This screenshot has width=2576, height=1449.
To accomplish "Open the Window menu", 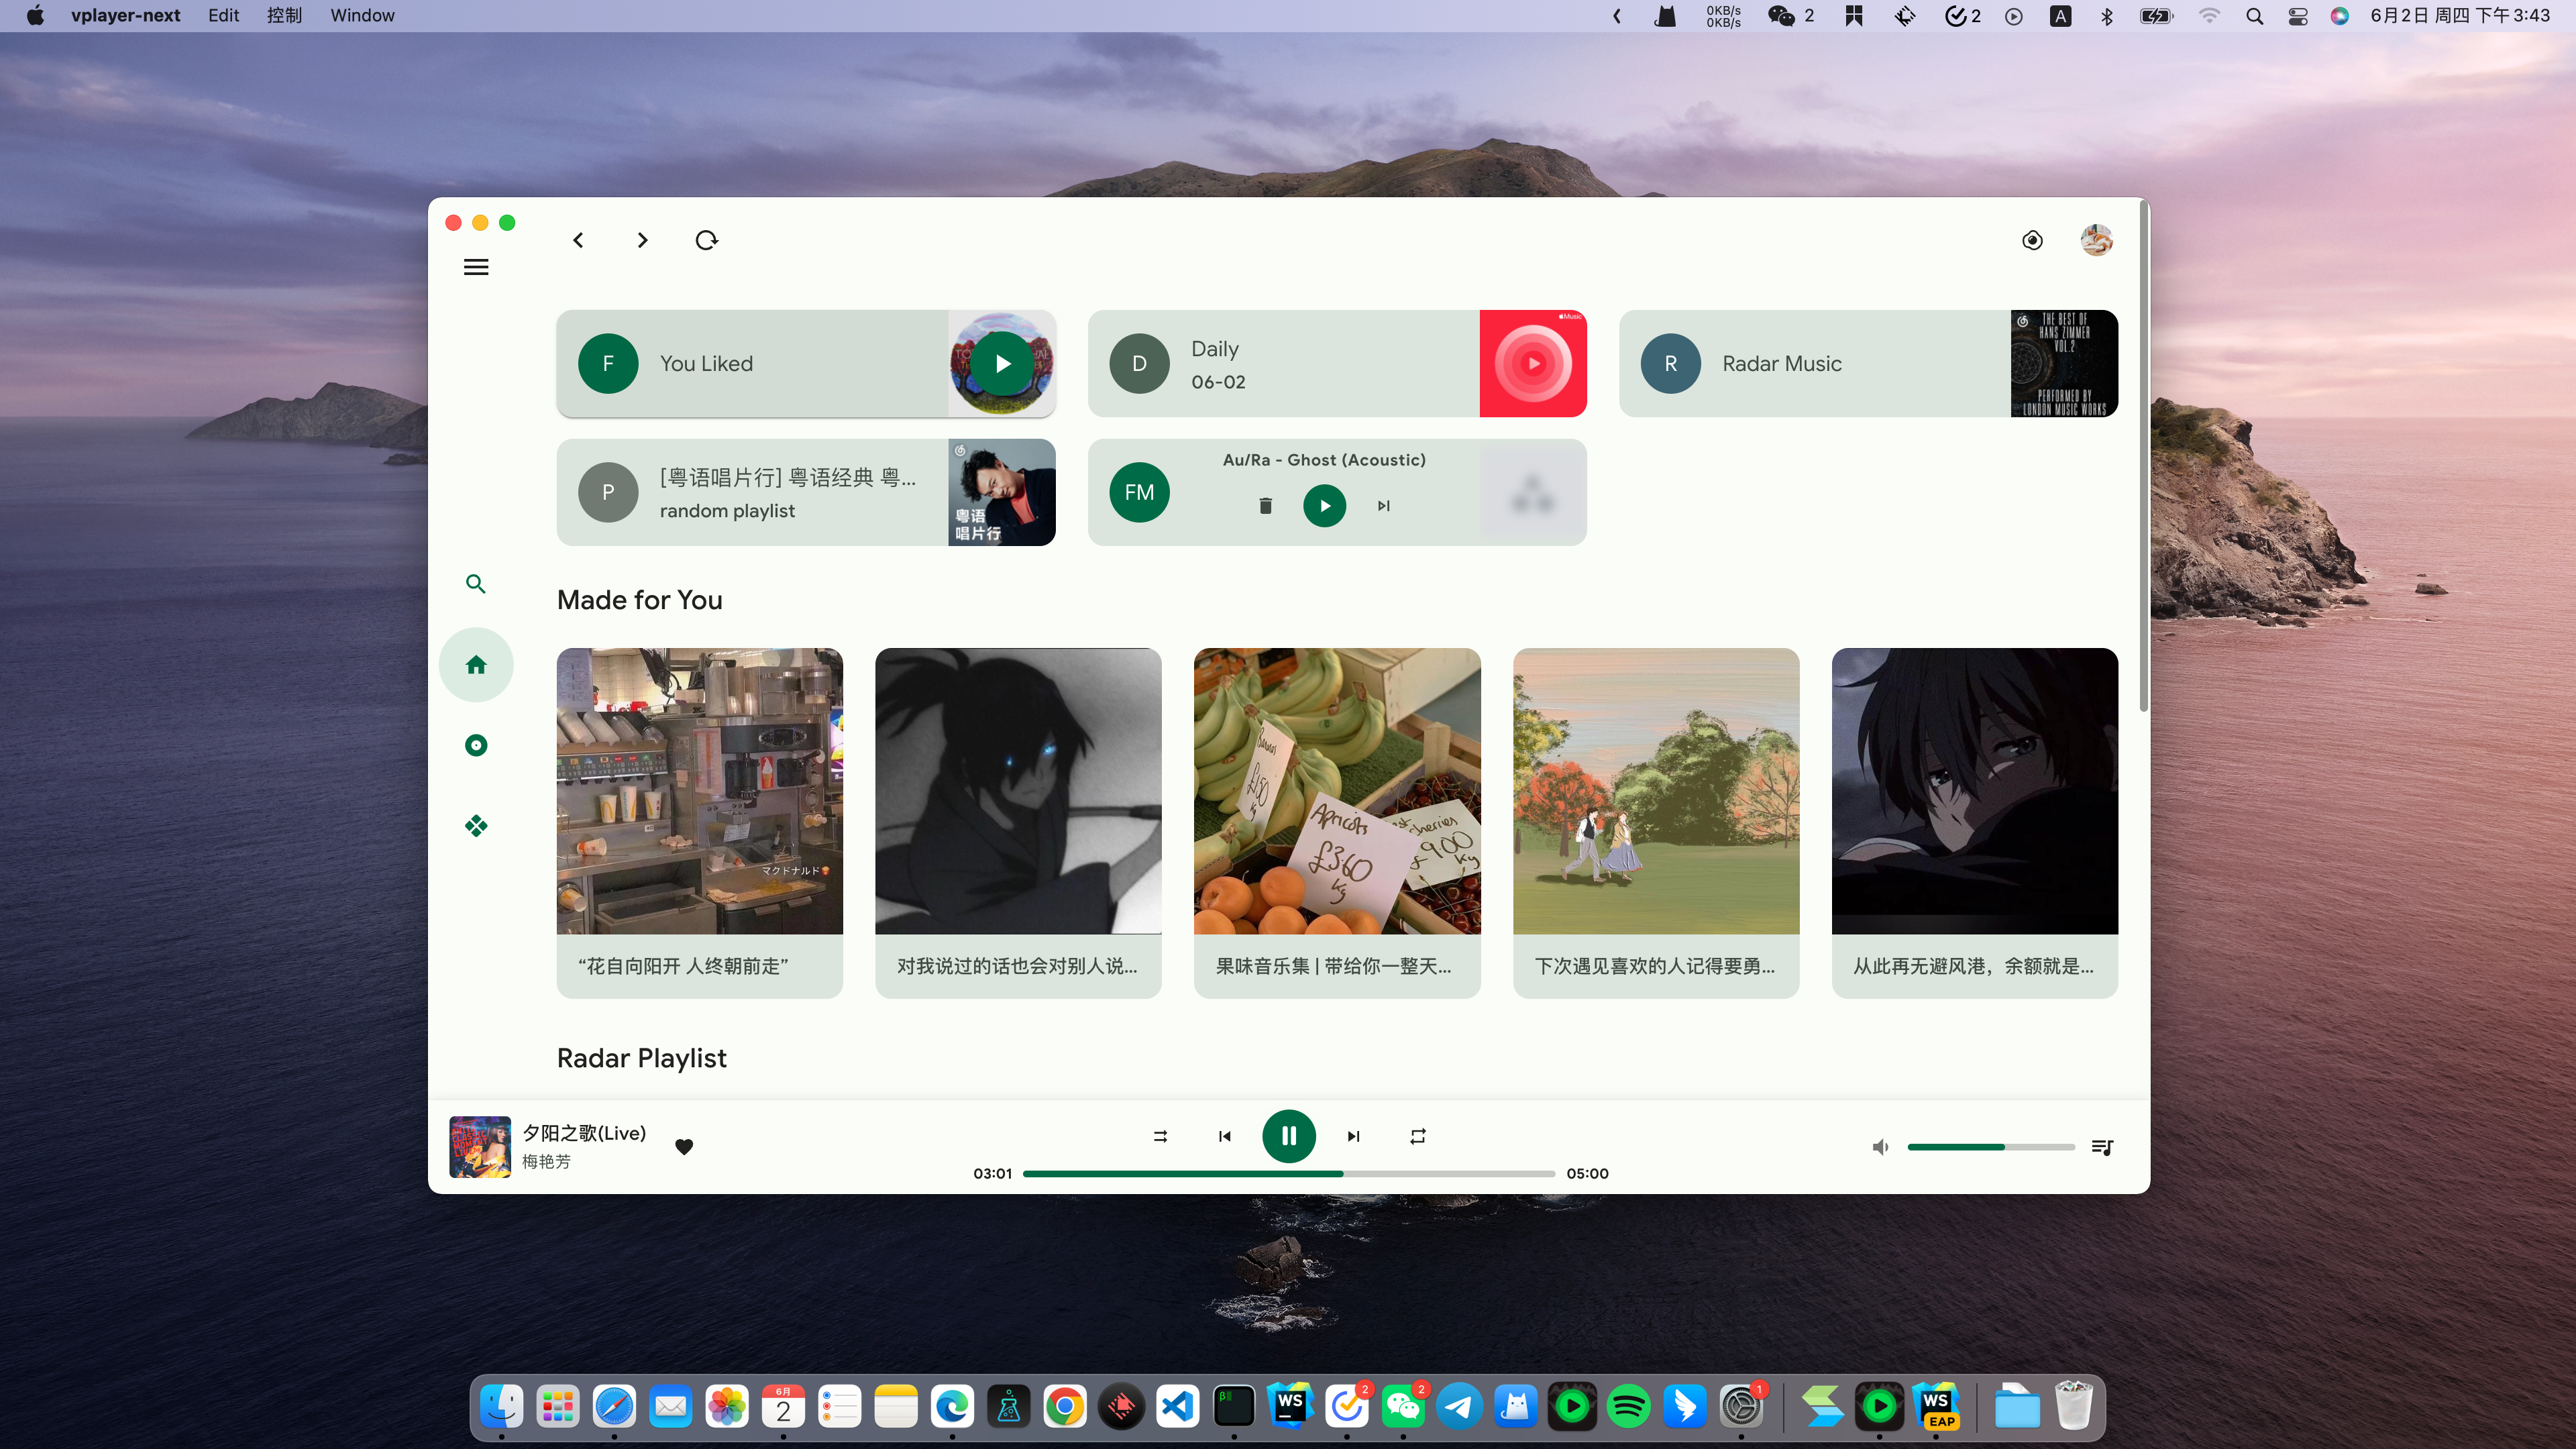I will point(362,15).
